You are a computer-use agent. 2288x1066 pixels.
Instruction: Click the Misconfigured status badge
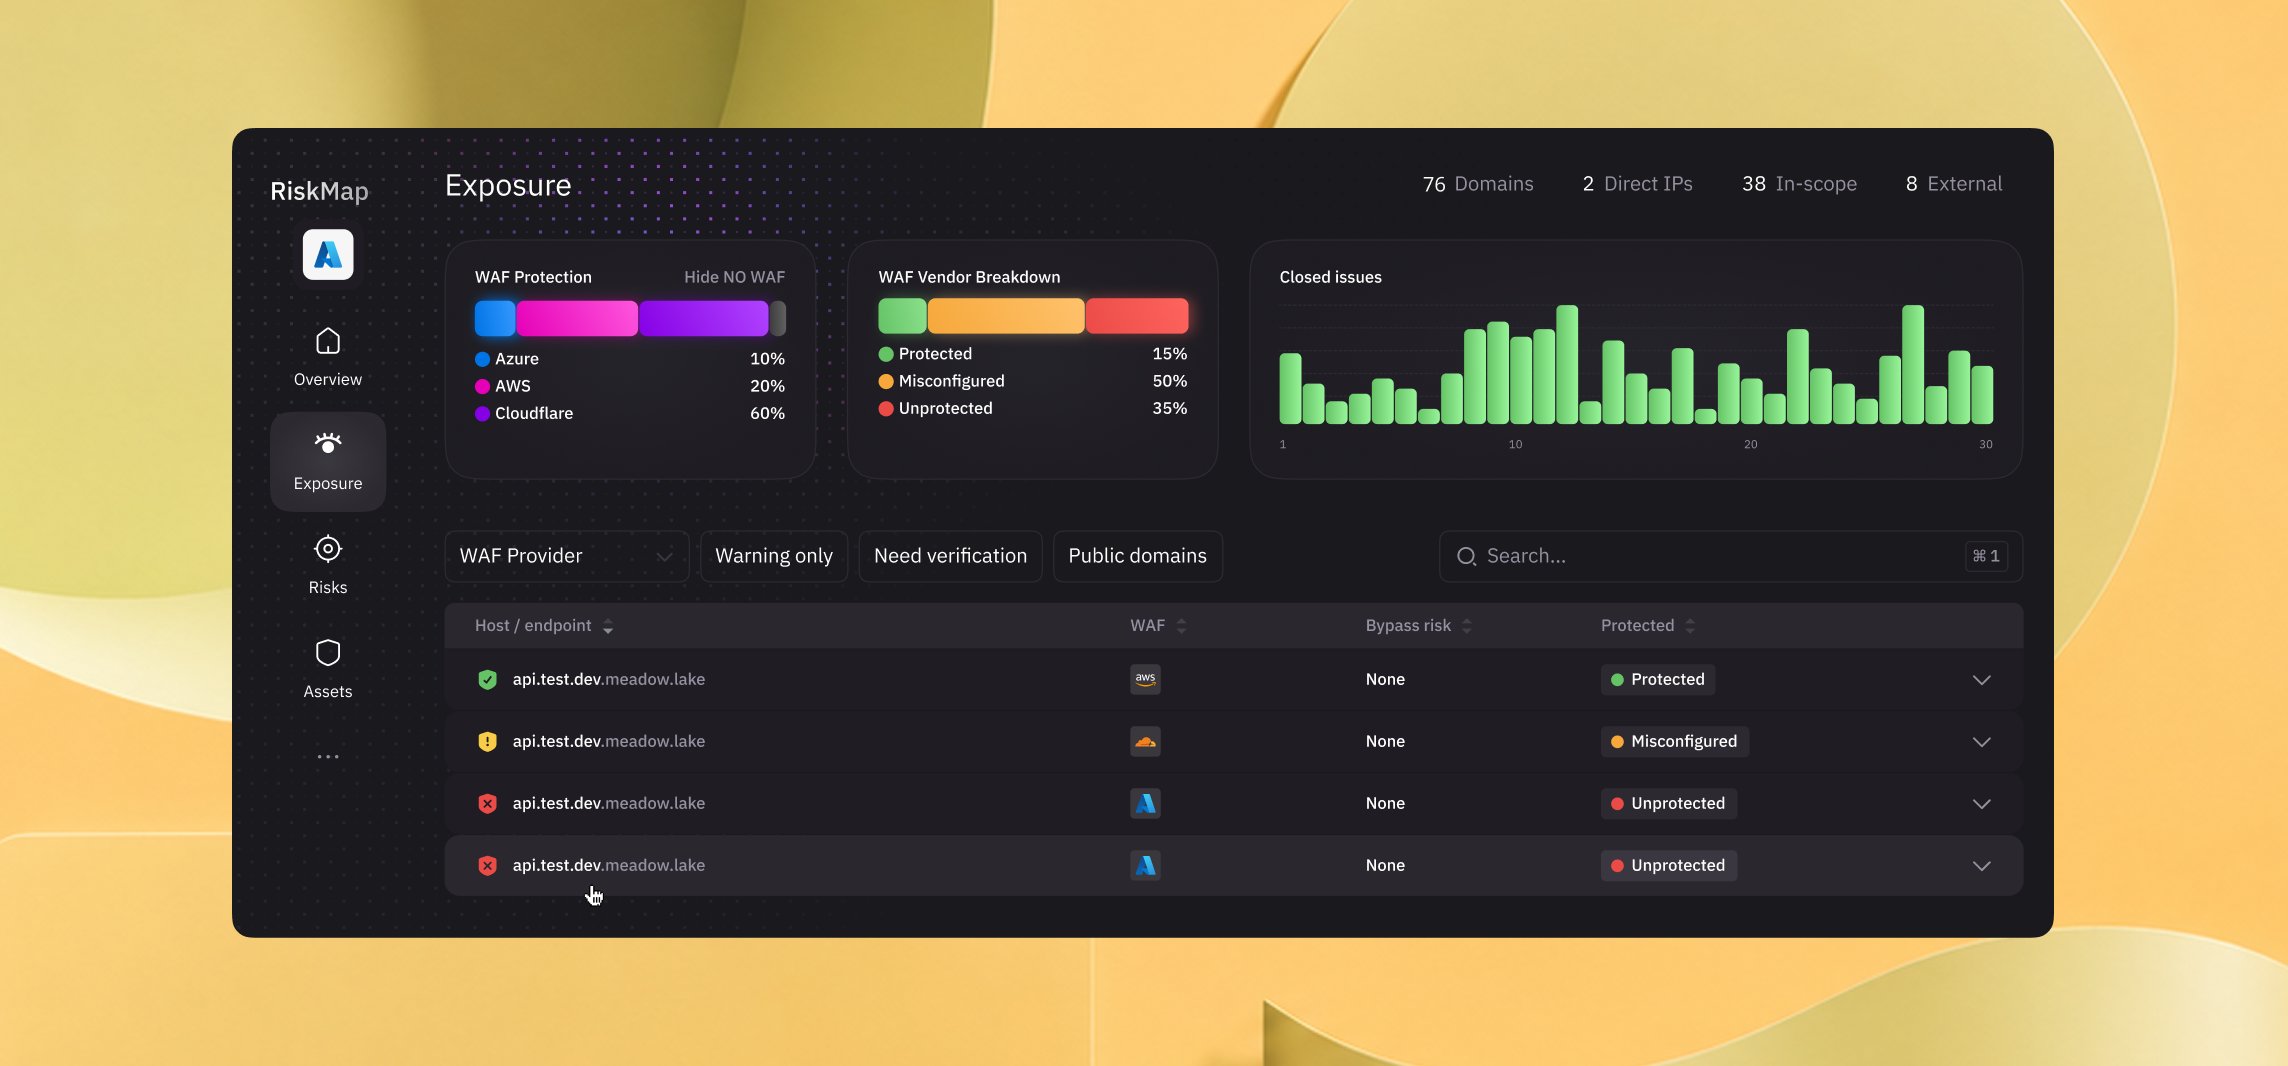click(1674, 741)
